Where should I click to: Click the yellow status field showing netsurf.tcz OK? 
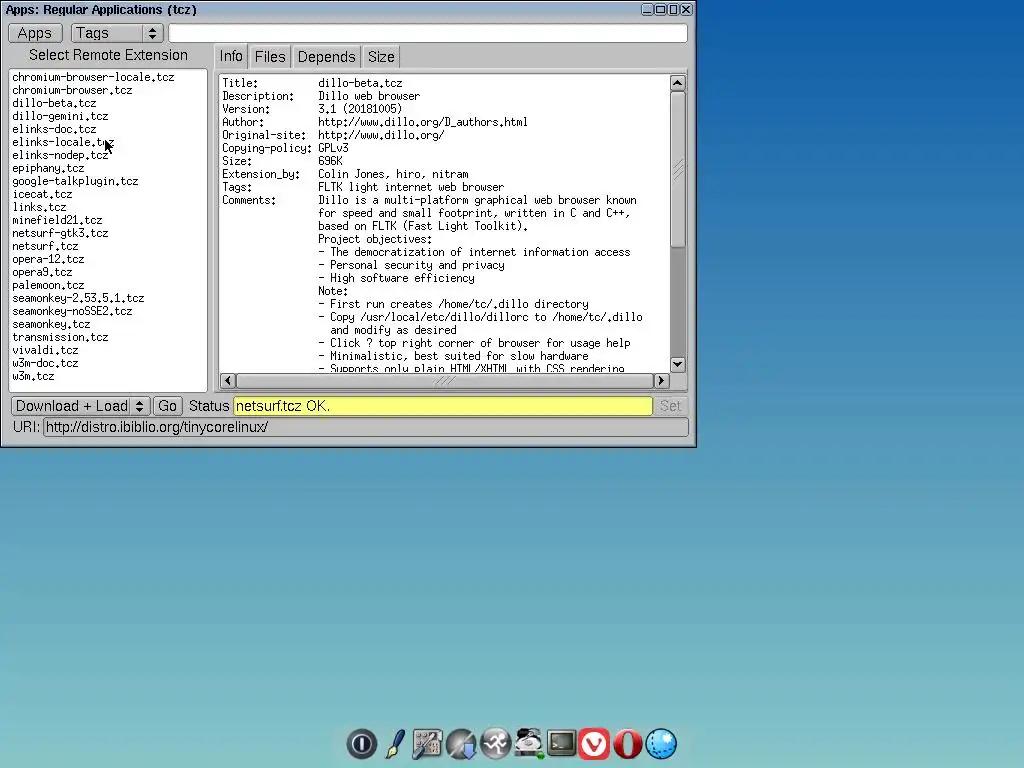click(x=443, y=406)
